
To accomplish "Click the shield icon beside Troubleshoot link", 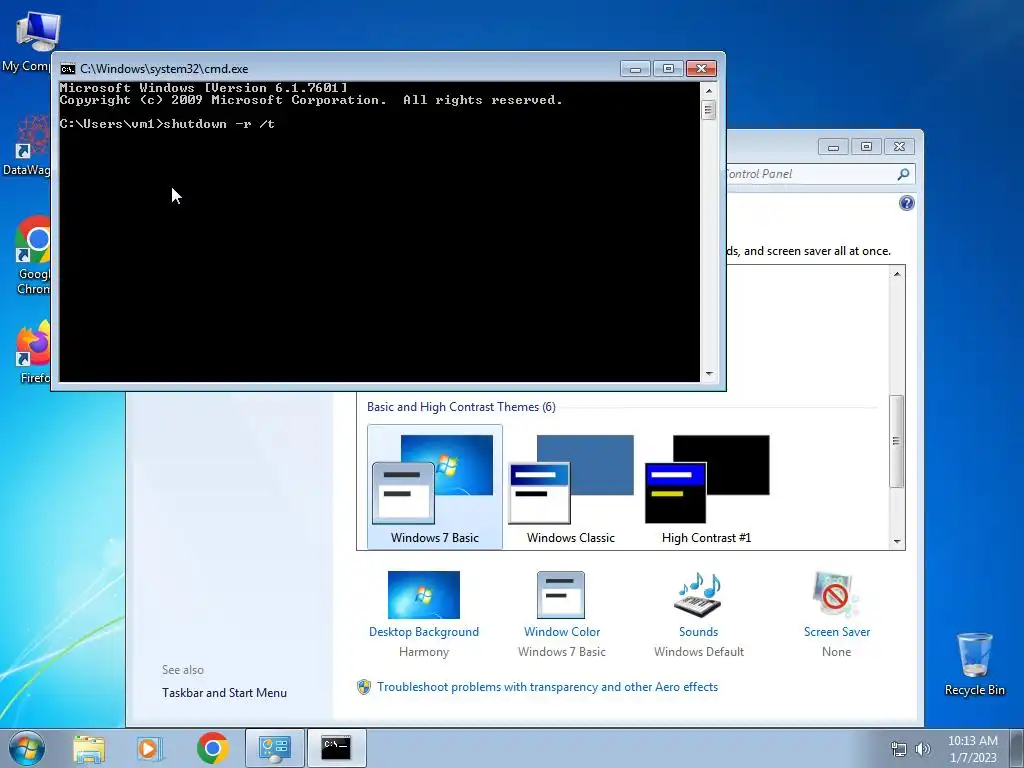I will 364,687.
